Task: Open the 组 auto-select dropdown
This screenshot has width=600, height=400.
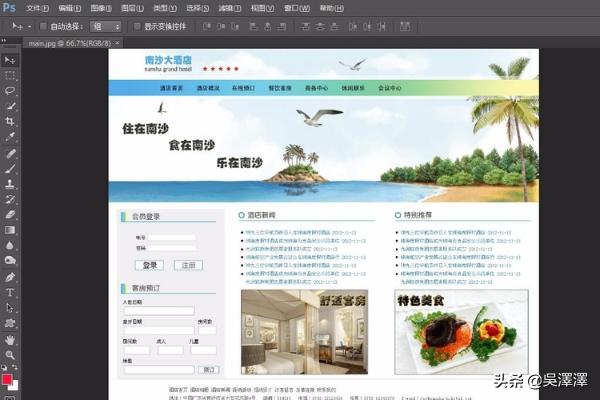Action: (x=106, y=26)
